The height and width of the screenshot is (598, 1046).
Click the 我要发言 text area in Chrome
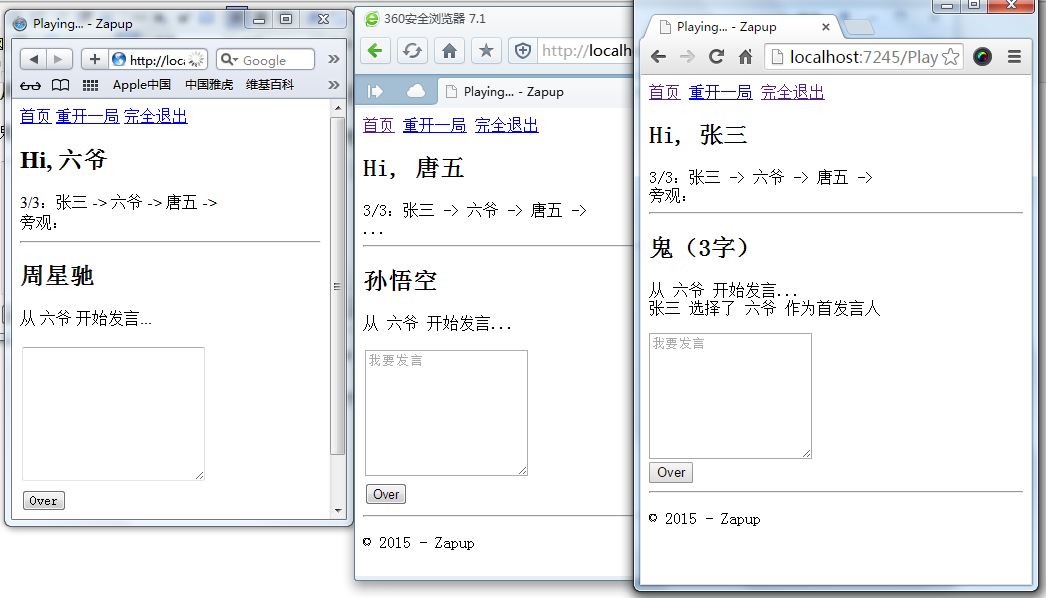730,396
